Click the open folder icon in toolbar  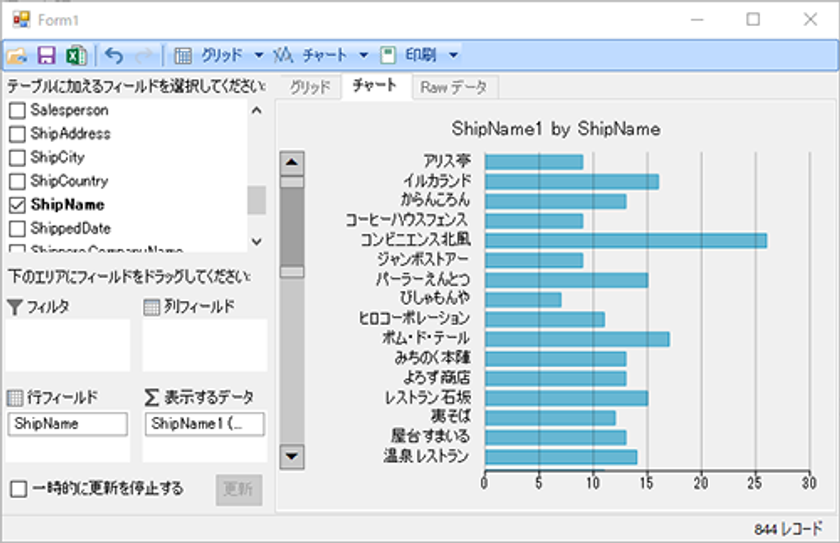(x=17, y=55)
